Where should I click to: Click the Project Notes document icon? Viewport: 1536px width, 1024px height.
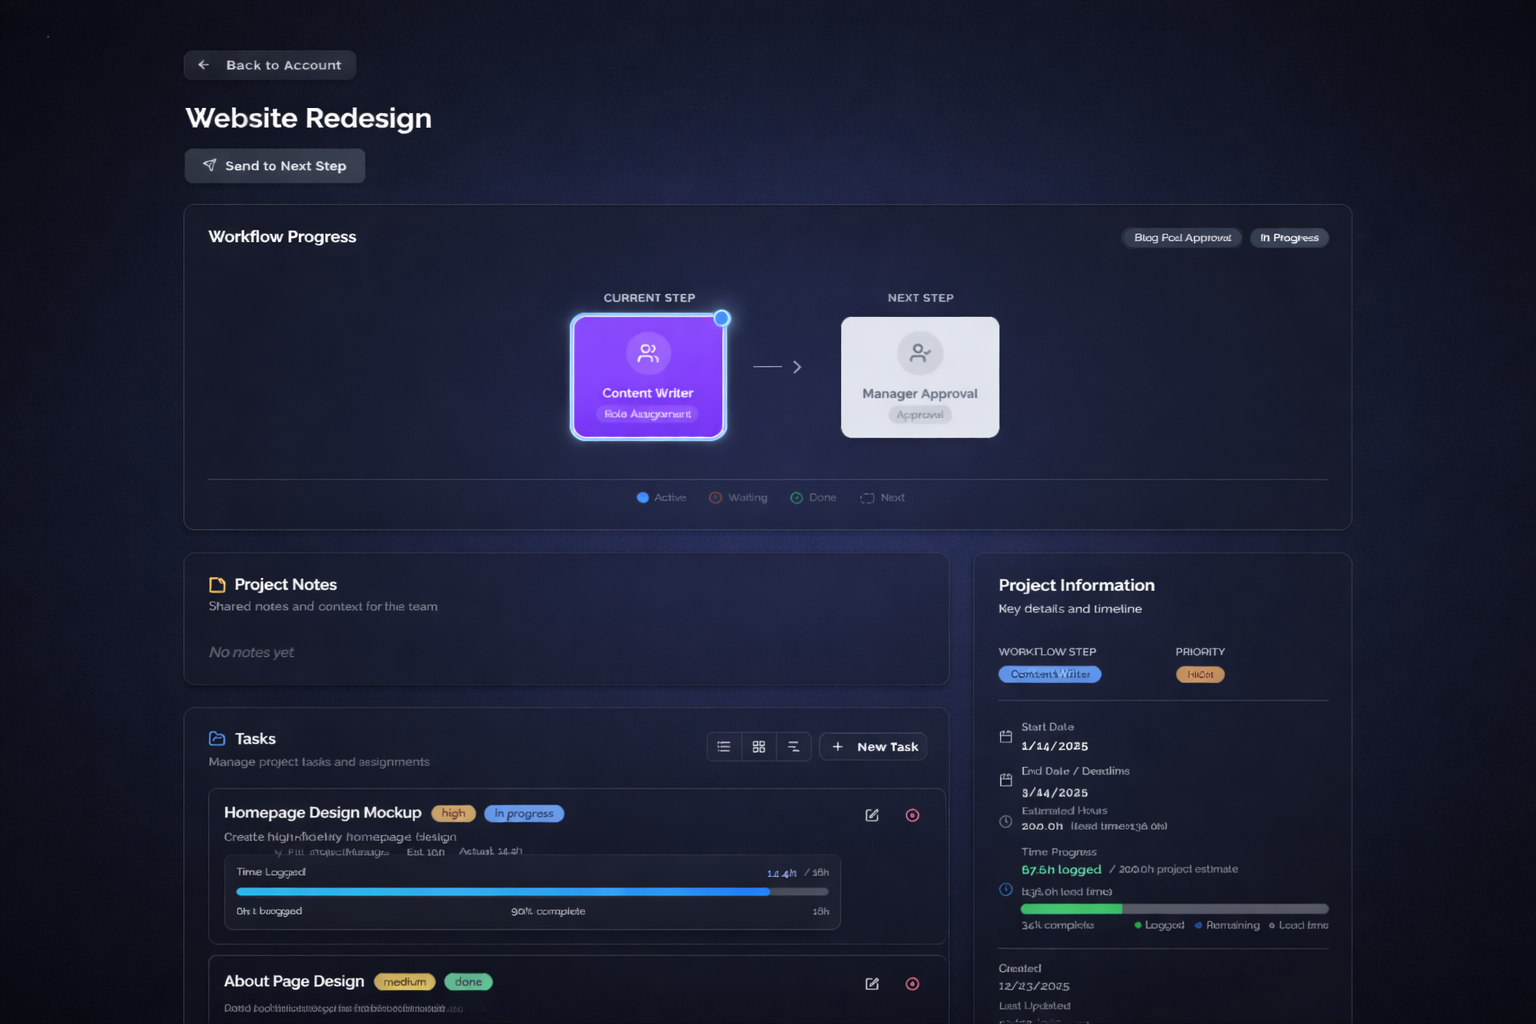click(x=216, y=584)
